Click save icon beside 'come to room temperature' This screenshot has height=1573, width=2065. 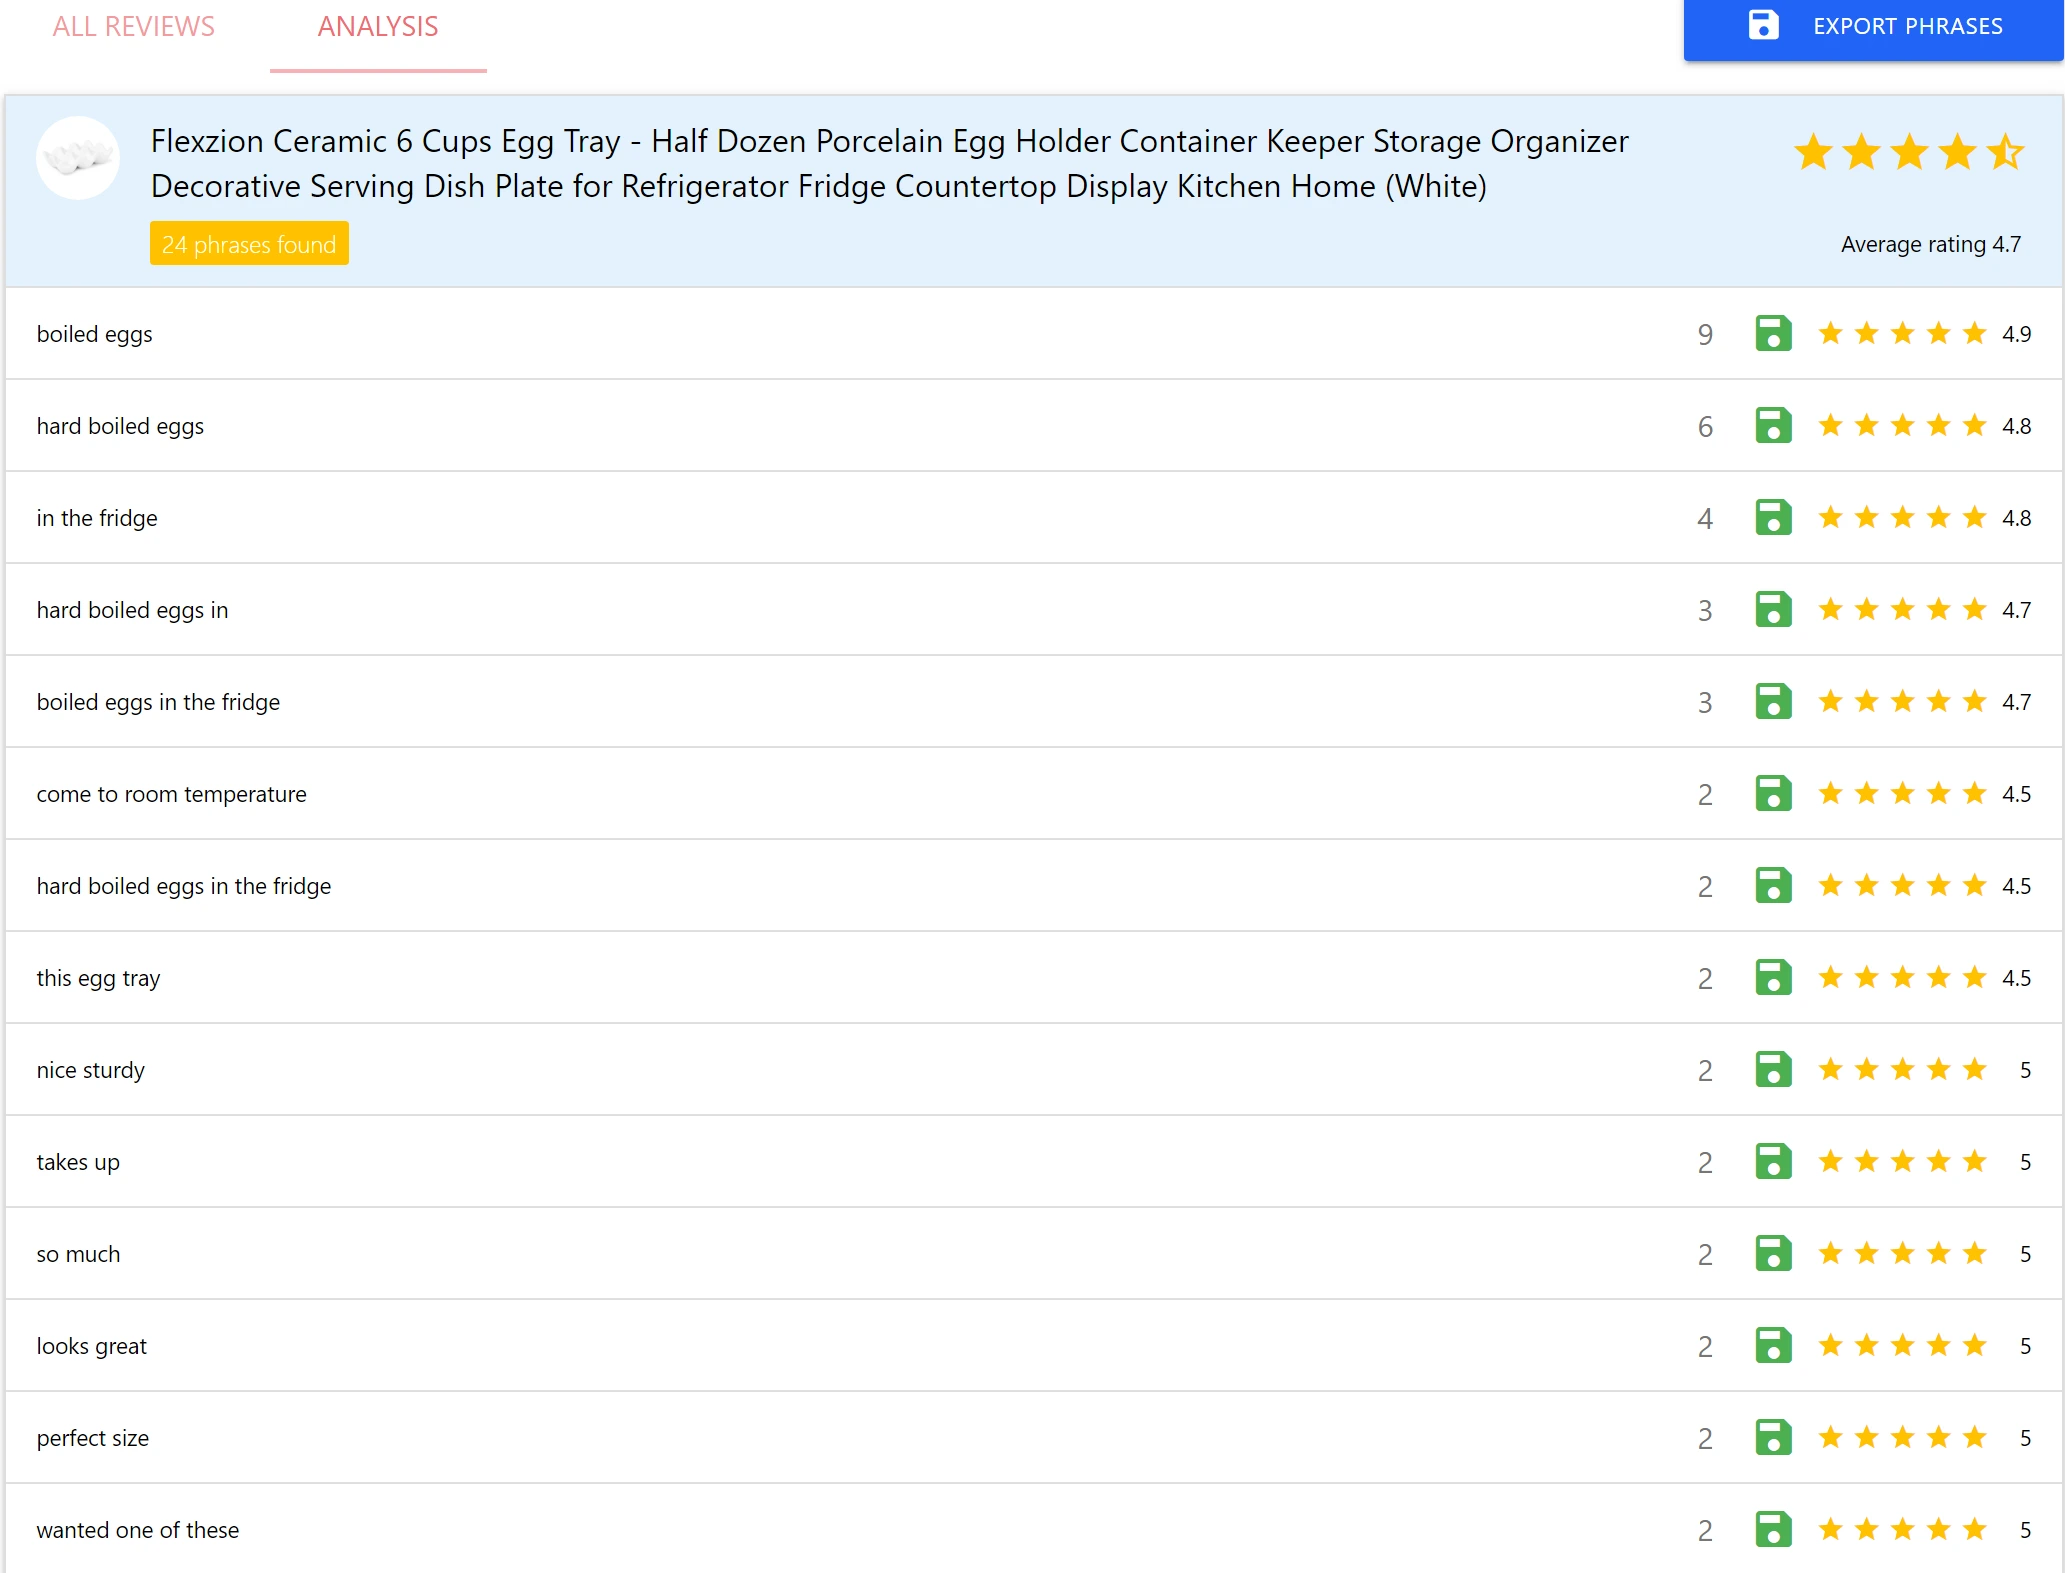click(x=1772, y=794)
